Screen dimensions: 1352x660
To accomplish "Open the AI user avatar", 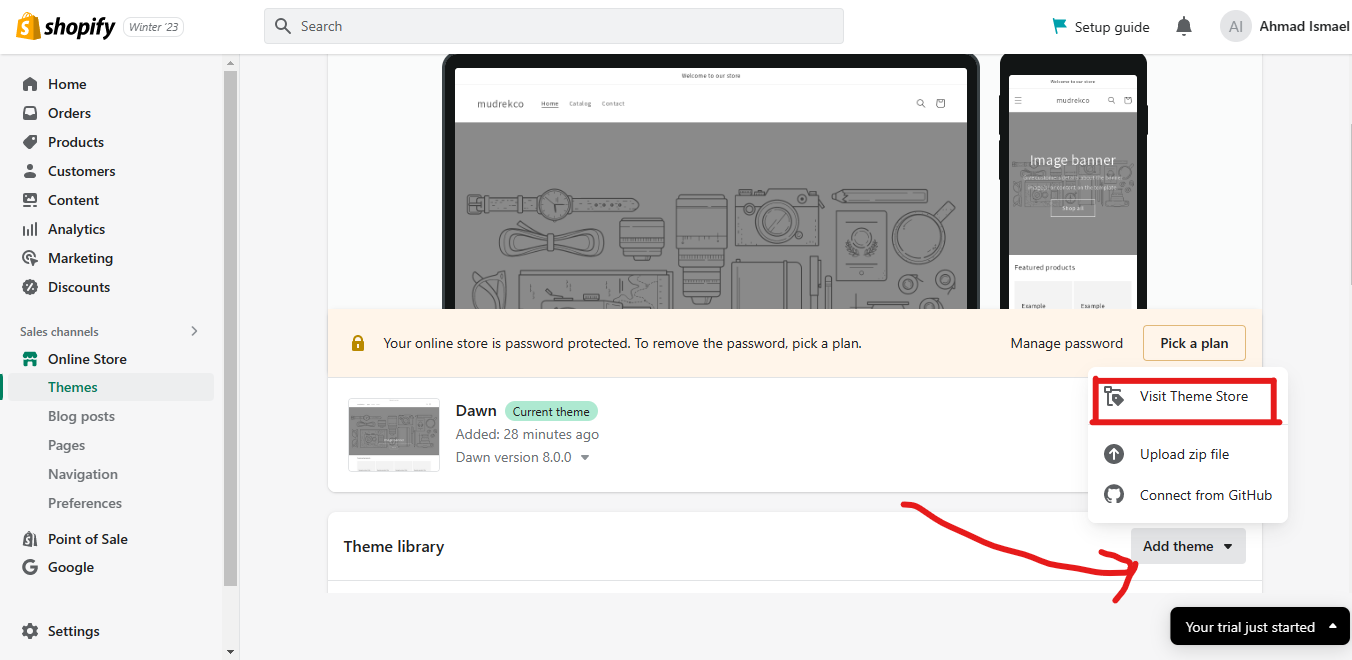I will (1236, 26).
